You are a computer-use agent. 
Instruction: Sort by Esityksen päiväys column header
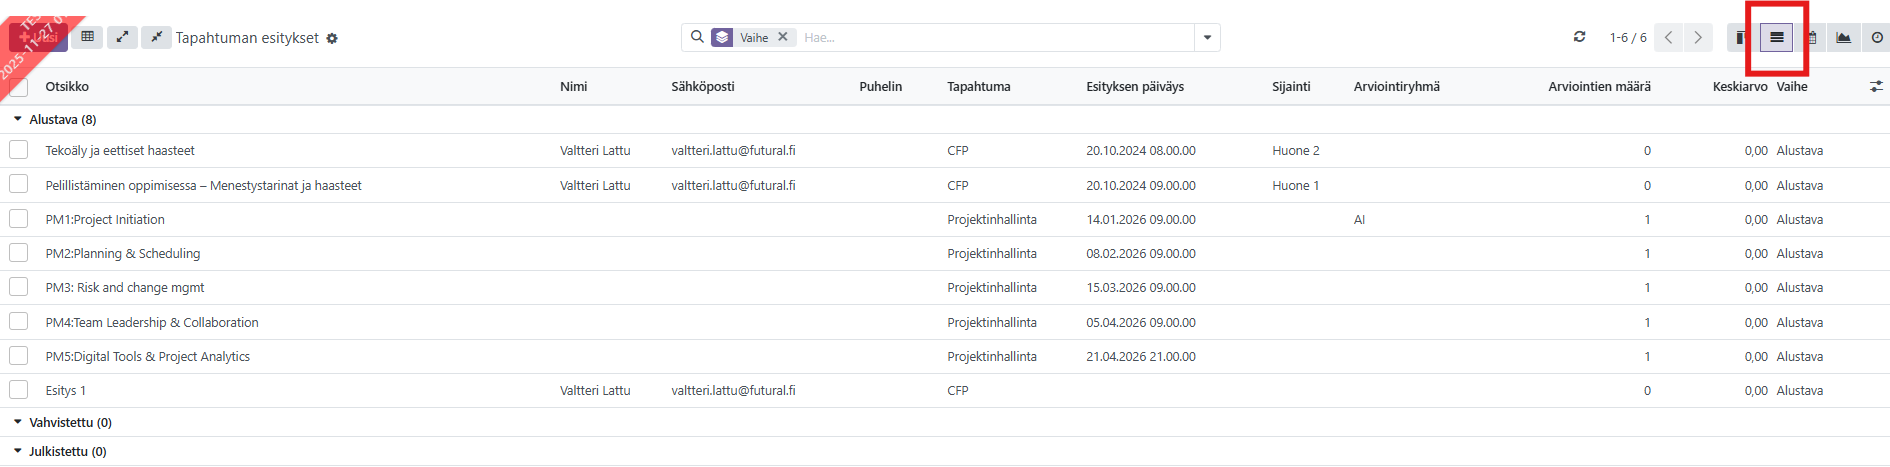click(x=1135, y=87)
